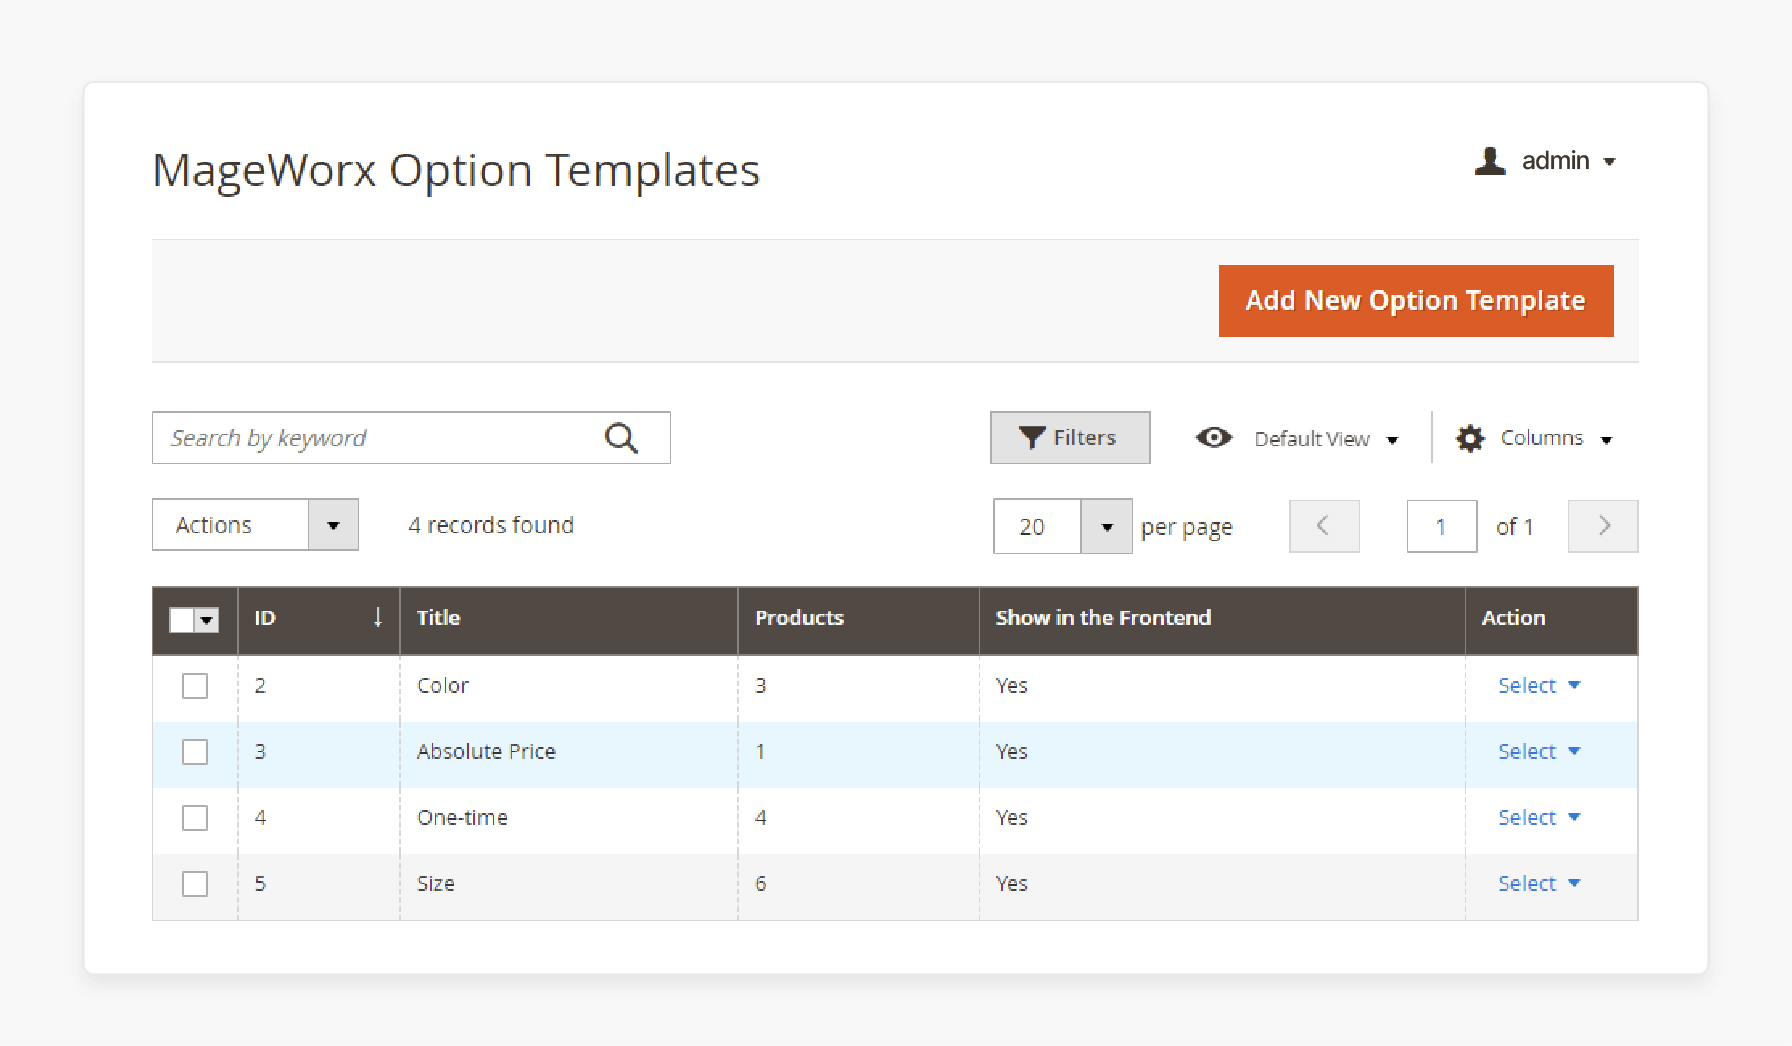Click the per page value 20 field
This screenshot has height=1046, width=1792.
tap(1037, 527)
